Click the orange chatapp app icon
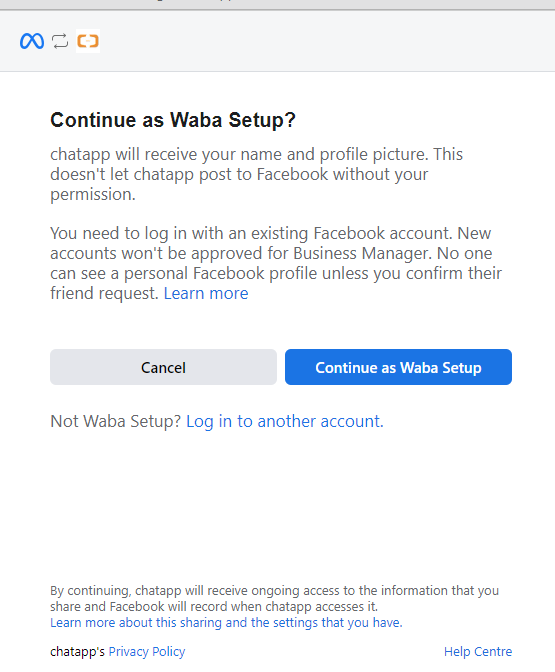555x672 pixels. (88, 41)
